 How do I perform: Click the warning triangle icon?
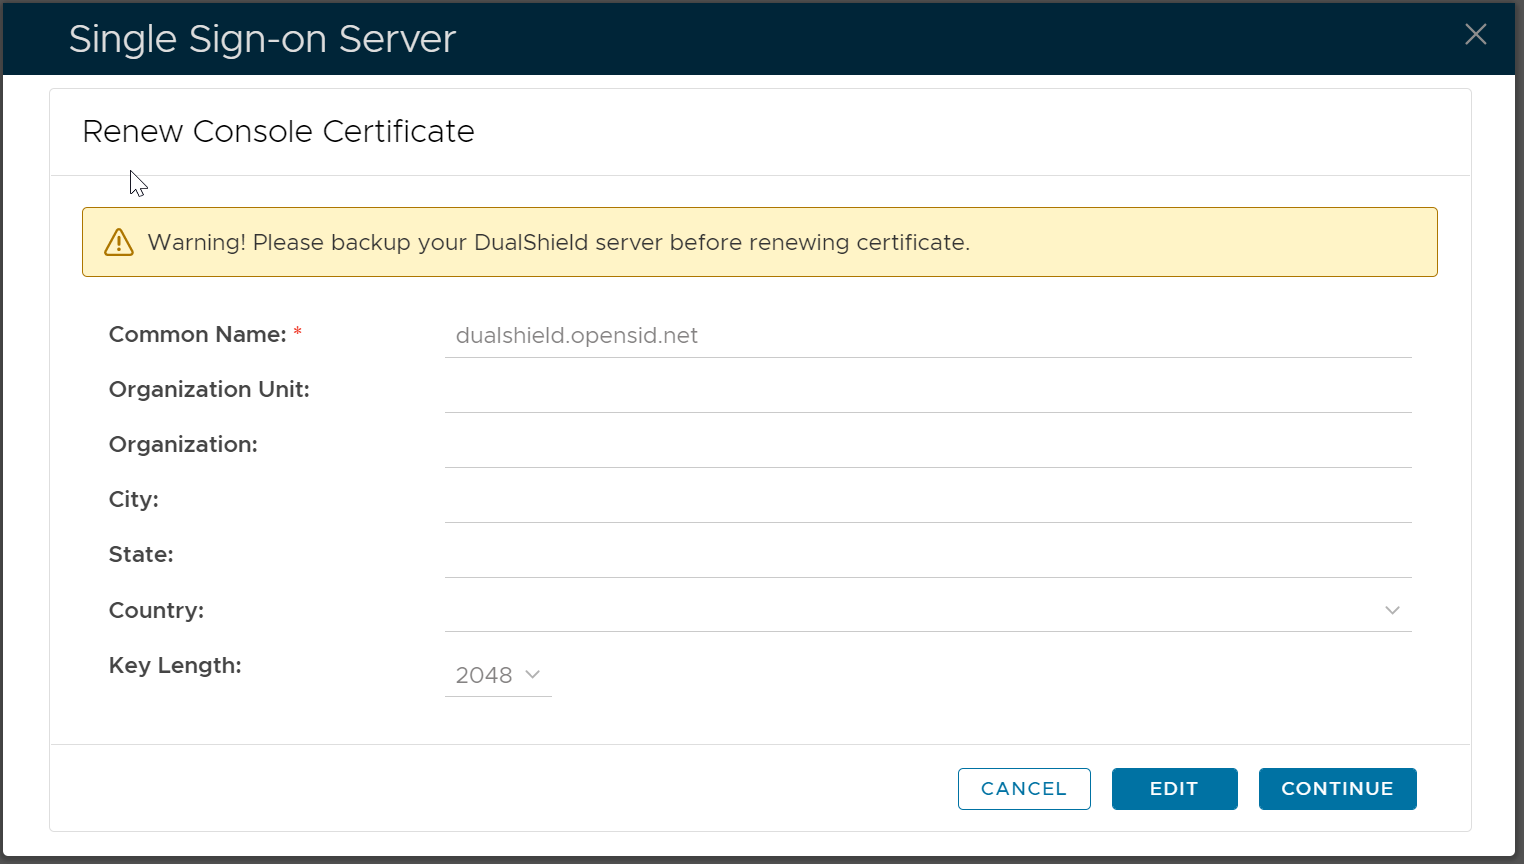119,242
